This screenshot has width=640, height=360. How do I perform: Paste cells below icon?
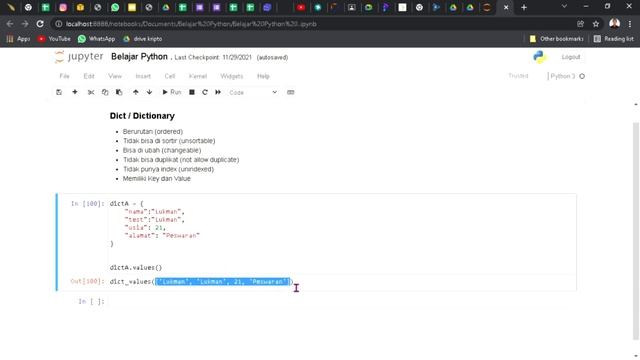[x=119, y=92]
